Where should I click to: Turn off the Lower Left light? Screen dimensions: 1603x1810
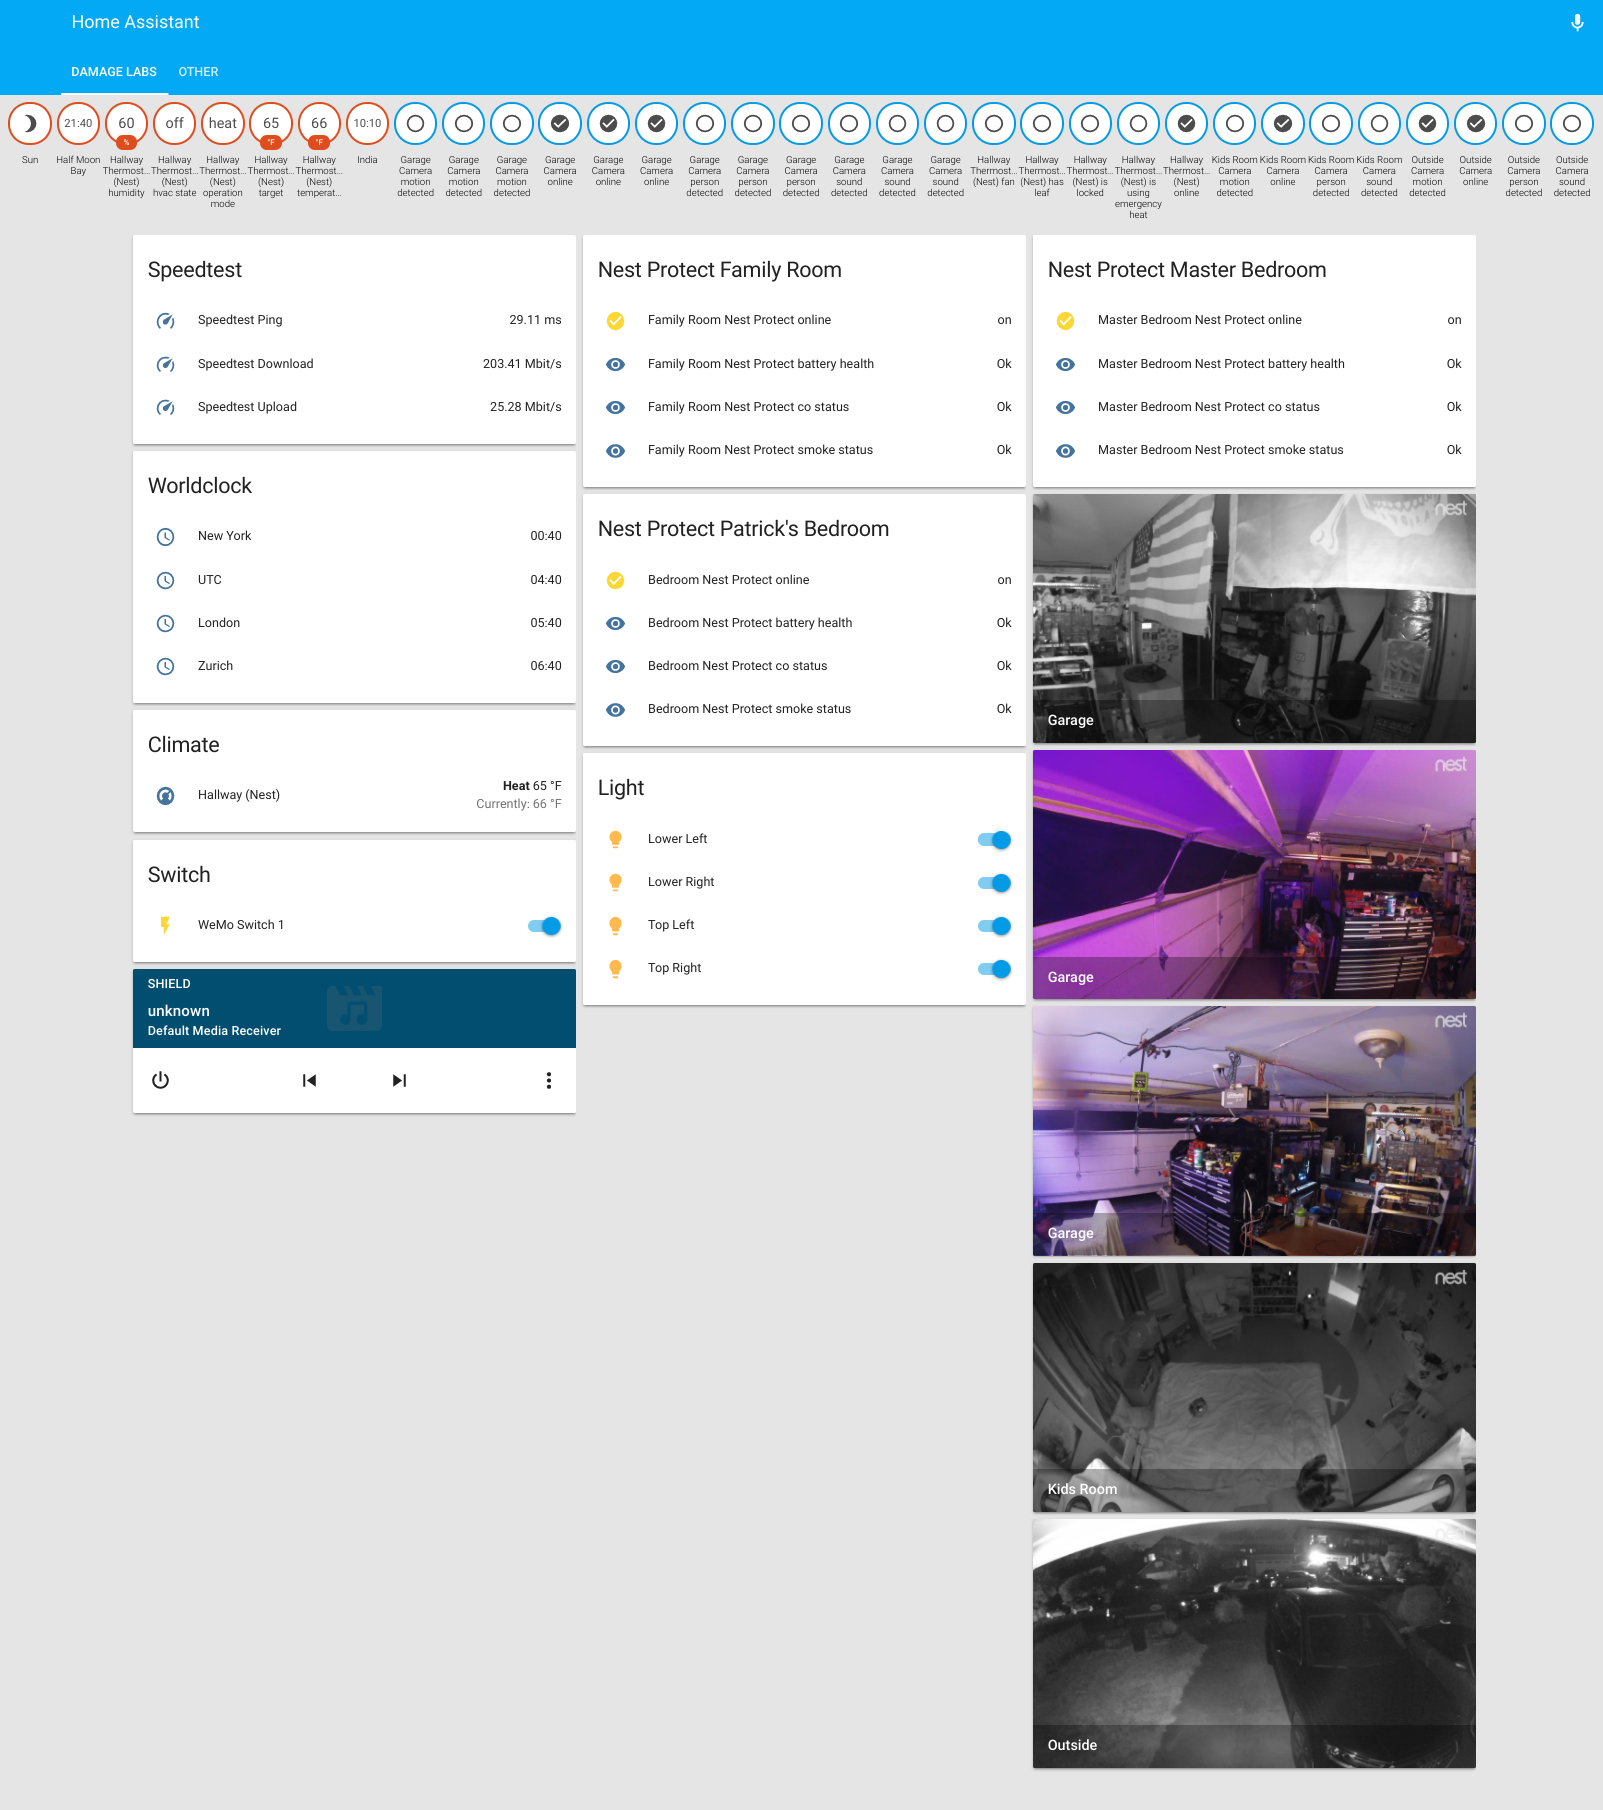(x=995, y=840)
